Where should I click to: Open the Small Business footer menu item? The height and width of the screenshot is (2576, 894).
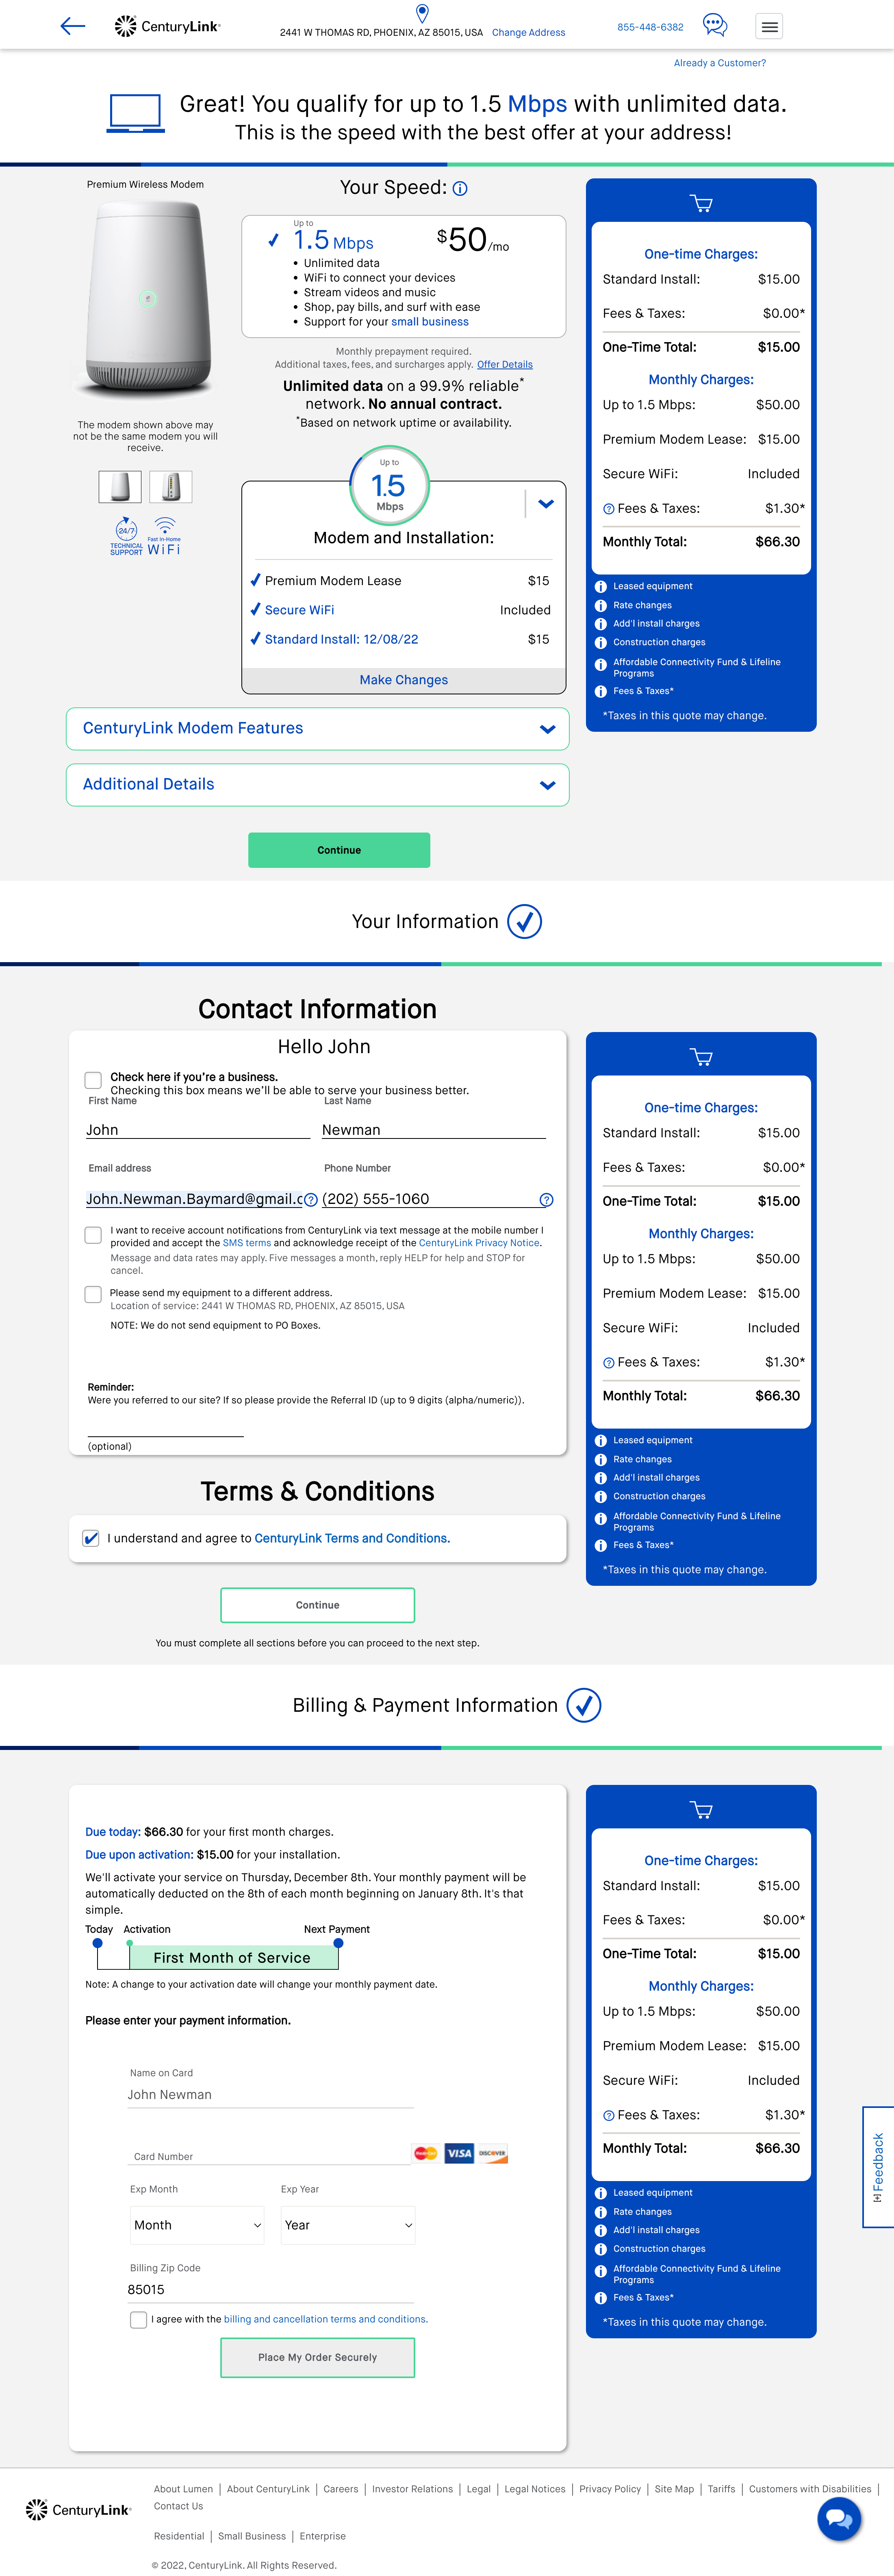point(251,2536)
